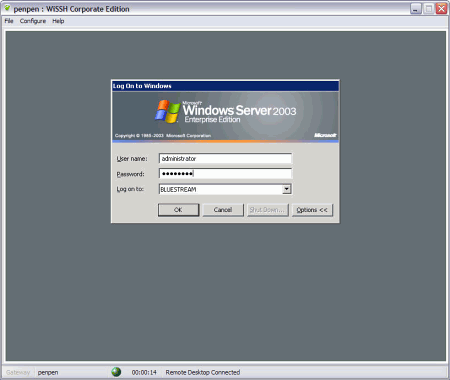Select the BLUESTREAM domain combo box
This screenshot has width=450, height=380.
pyautogui.click(x=225, y=189)
